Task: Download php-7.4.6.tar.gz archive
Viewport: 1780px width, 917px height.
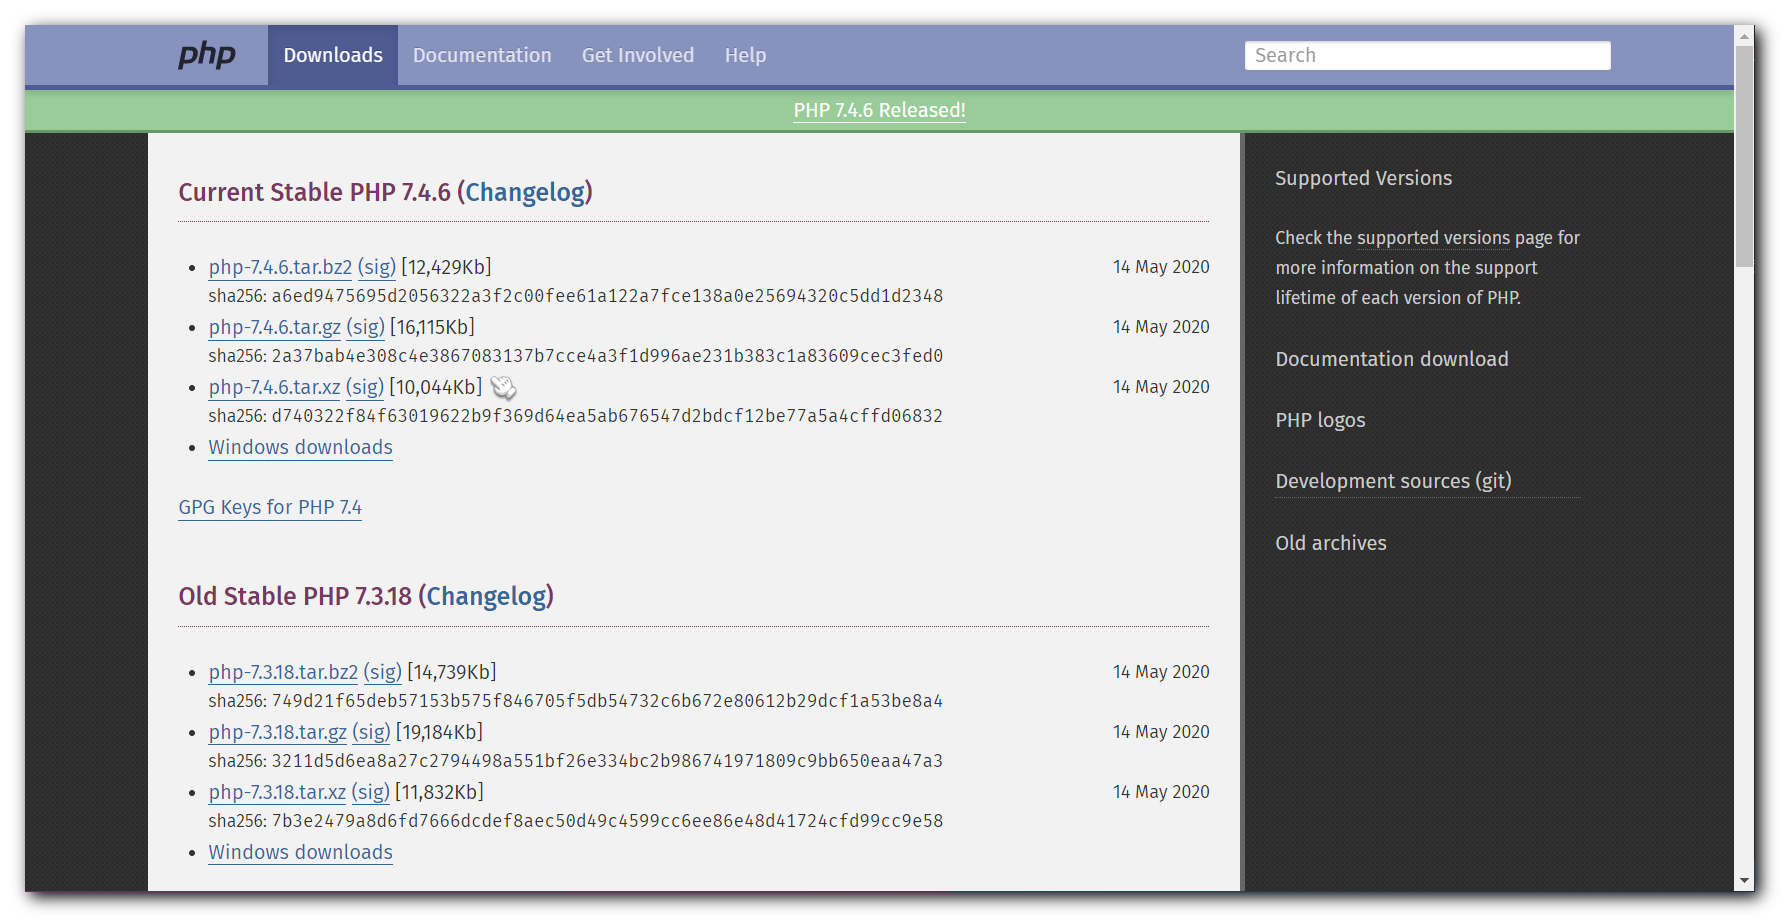Action: (274, 327)
